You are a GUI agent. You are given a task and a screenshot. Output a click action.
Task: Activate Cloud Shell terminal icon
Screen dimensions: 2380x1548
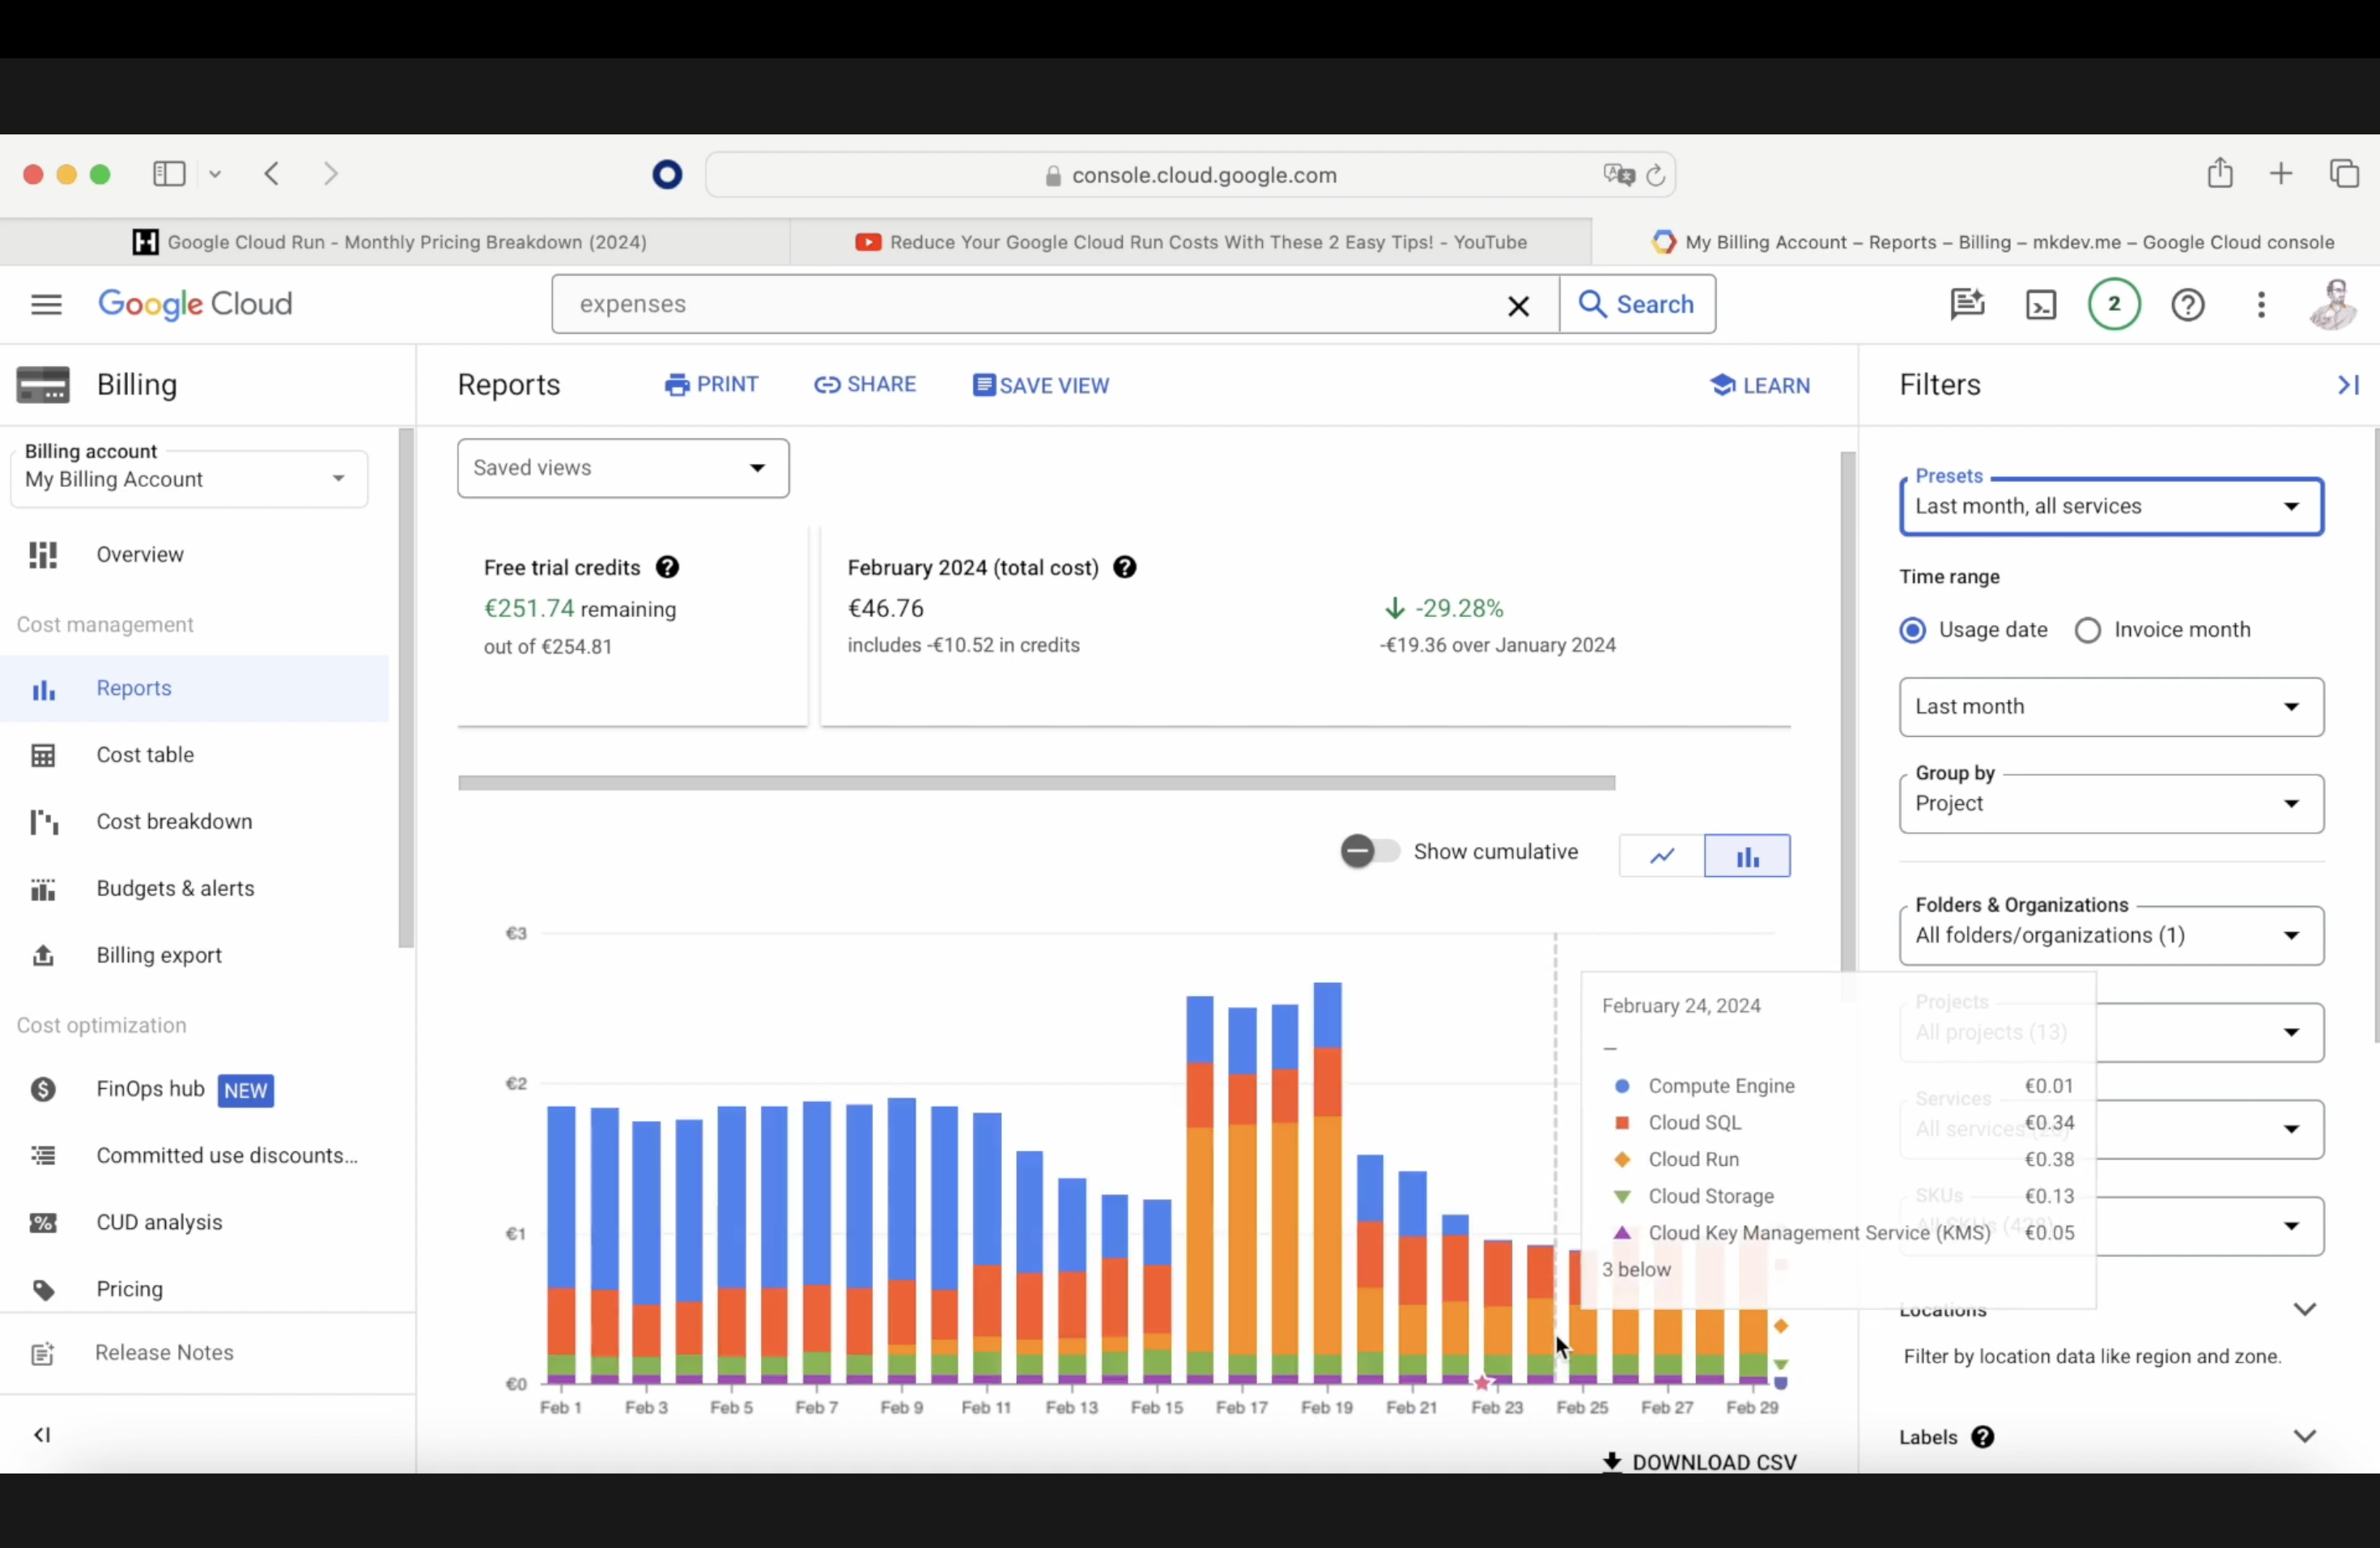2041,304
